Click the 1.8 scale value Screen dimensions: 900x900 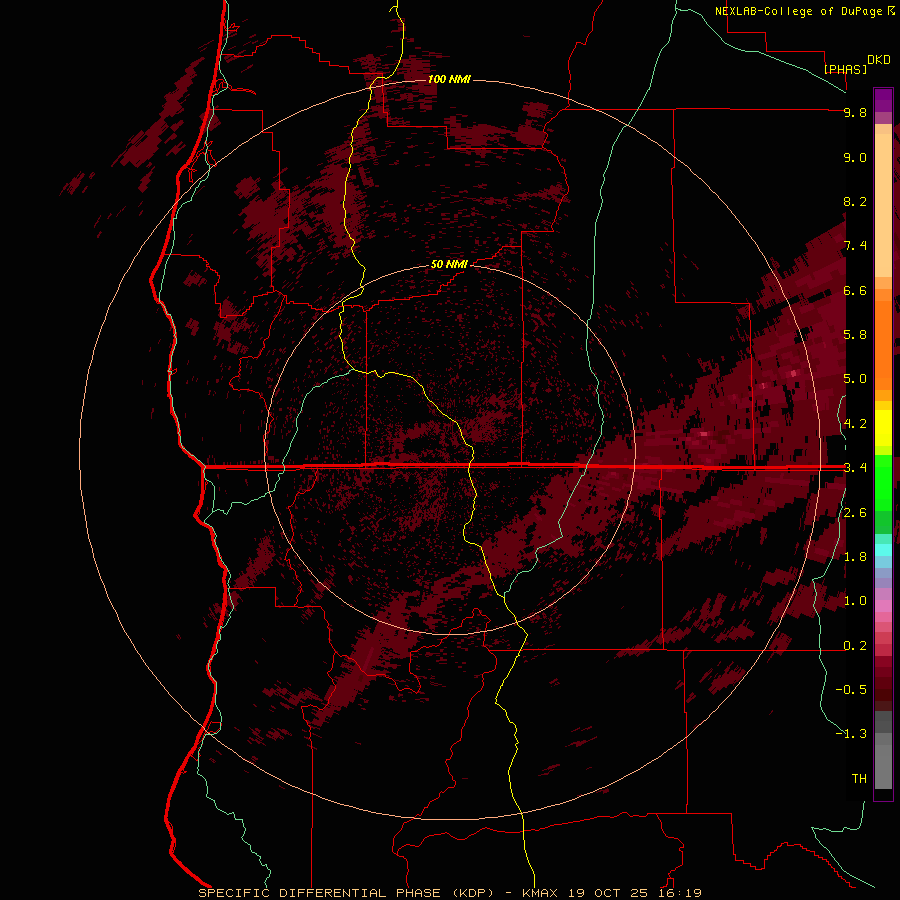point(855,557)
